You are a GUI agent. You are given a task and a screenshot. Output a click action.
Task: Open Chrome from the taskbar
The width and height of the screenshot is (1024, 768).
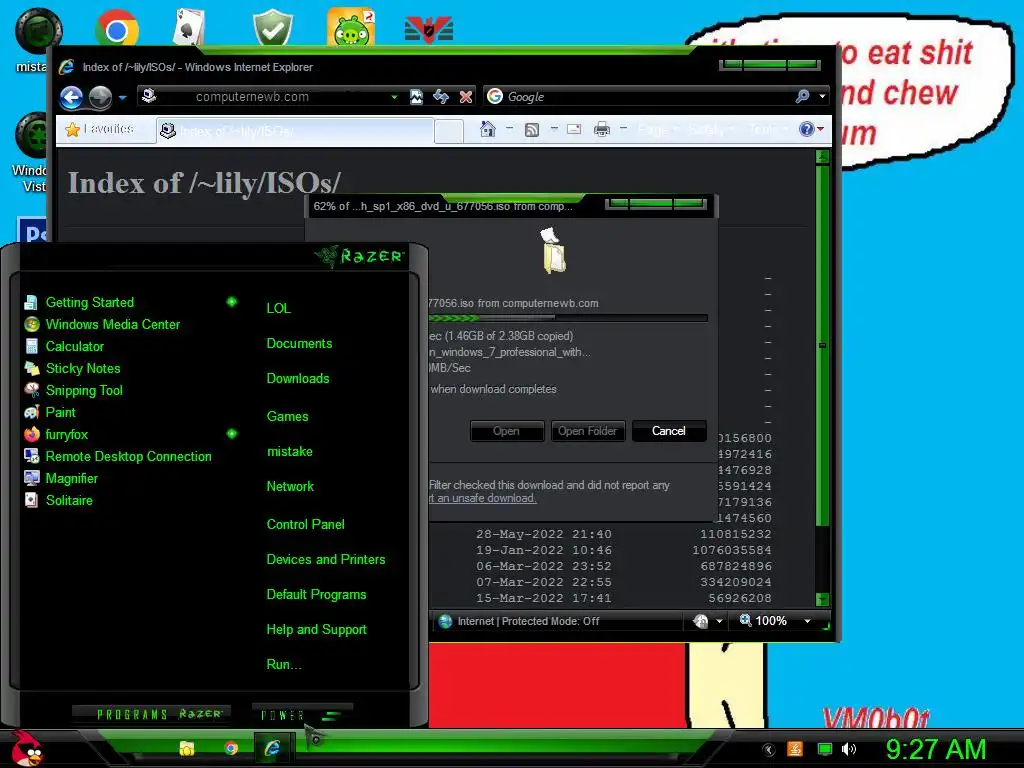point(231,748)
